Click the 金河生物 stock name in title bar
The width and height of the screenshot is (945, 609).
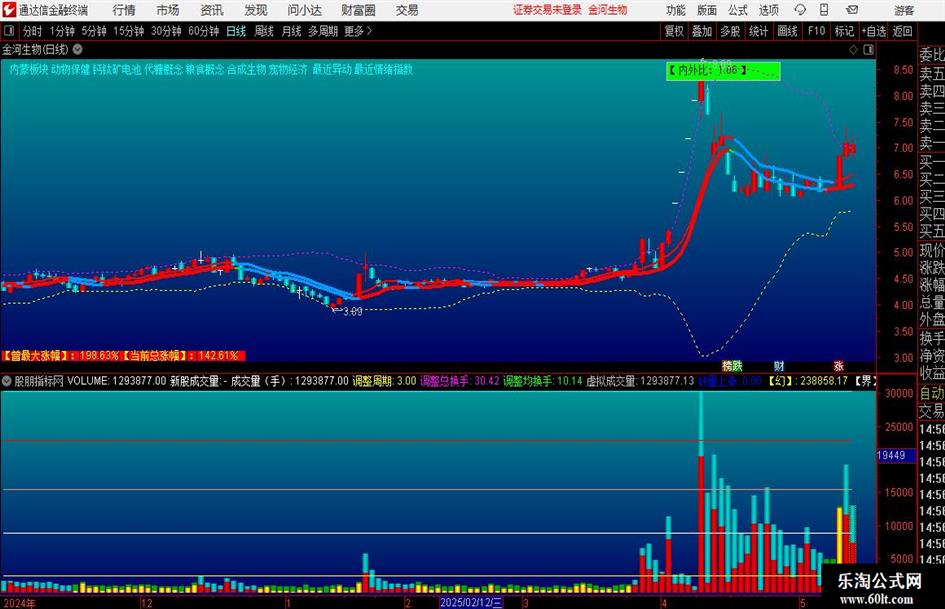pyautogui.click(x=608, y=10)
